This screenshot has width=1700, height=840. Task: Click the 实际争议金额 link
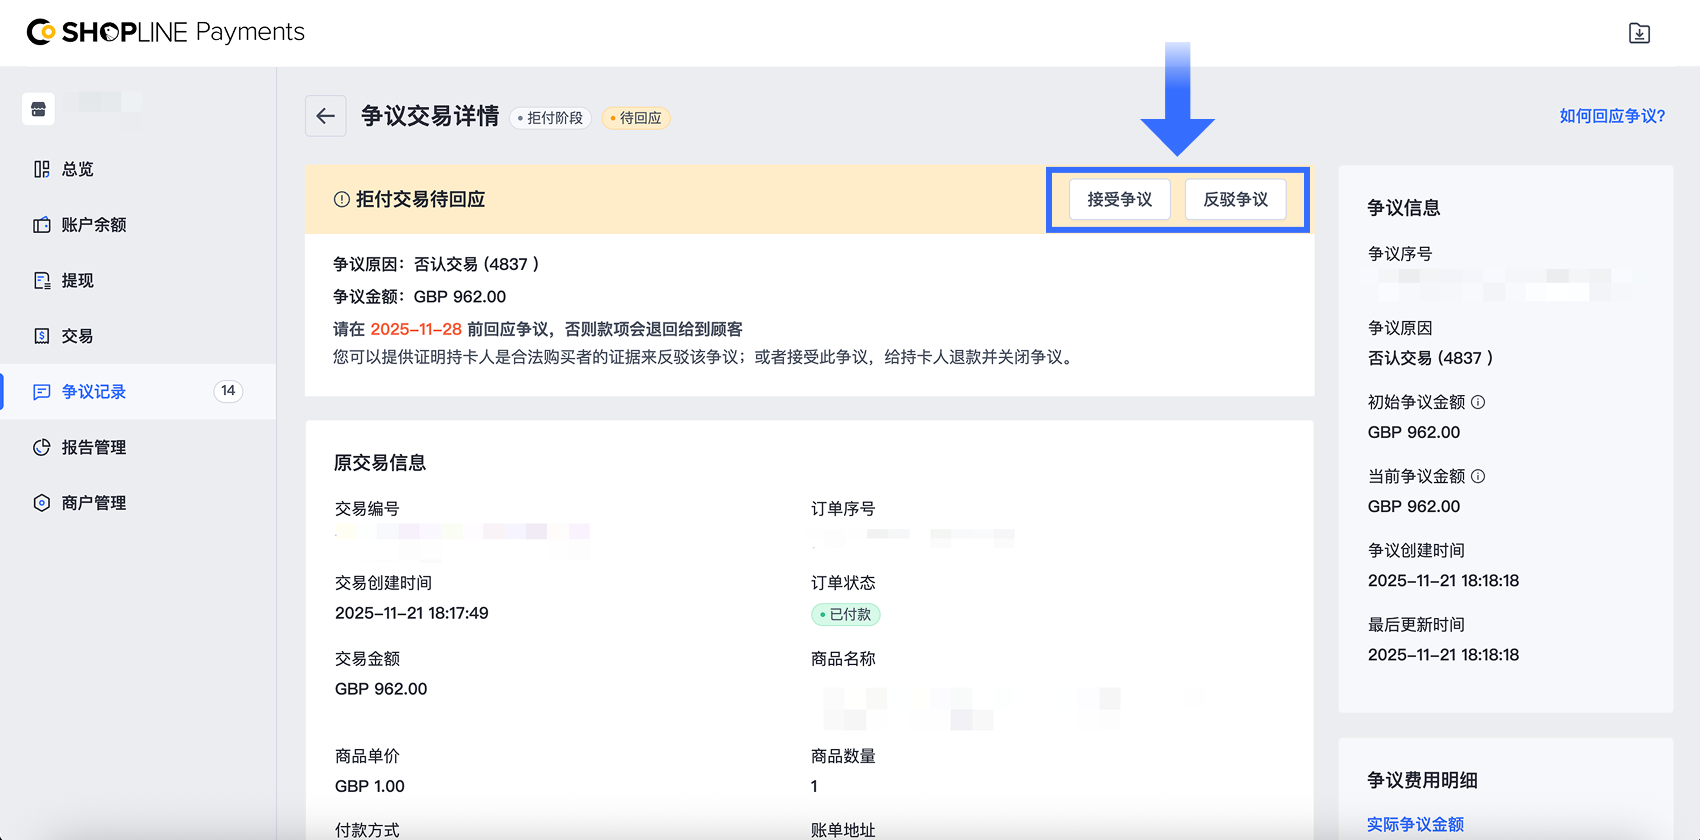(x=1415, y=824)
